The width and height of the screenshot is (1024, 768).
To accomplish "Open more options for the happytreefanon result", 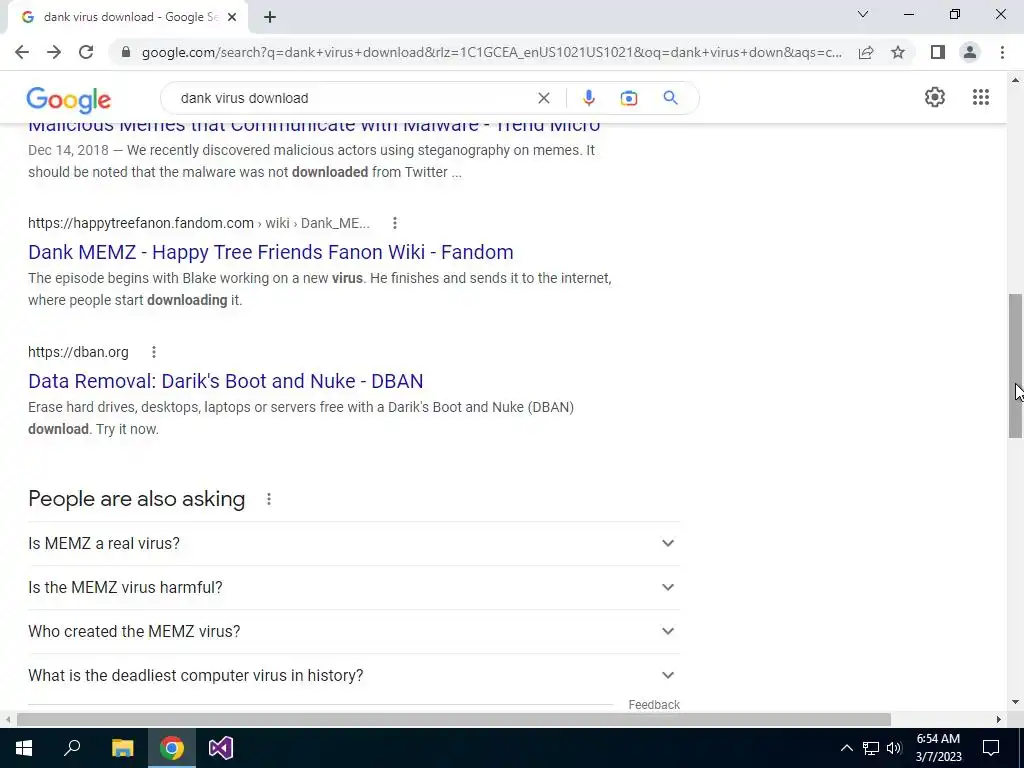I will tap(394, 223).
